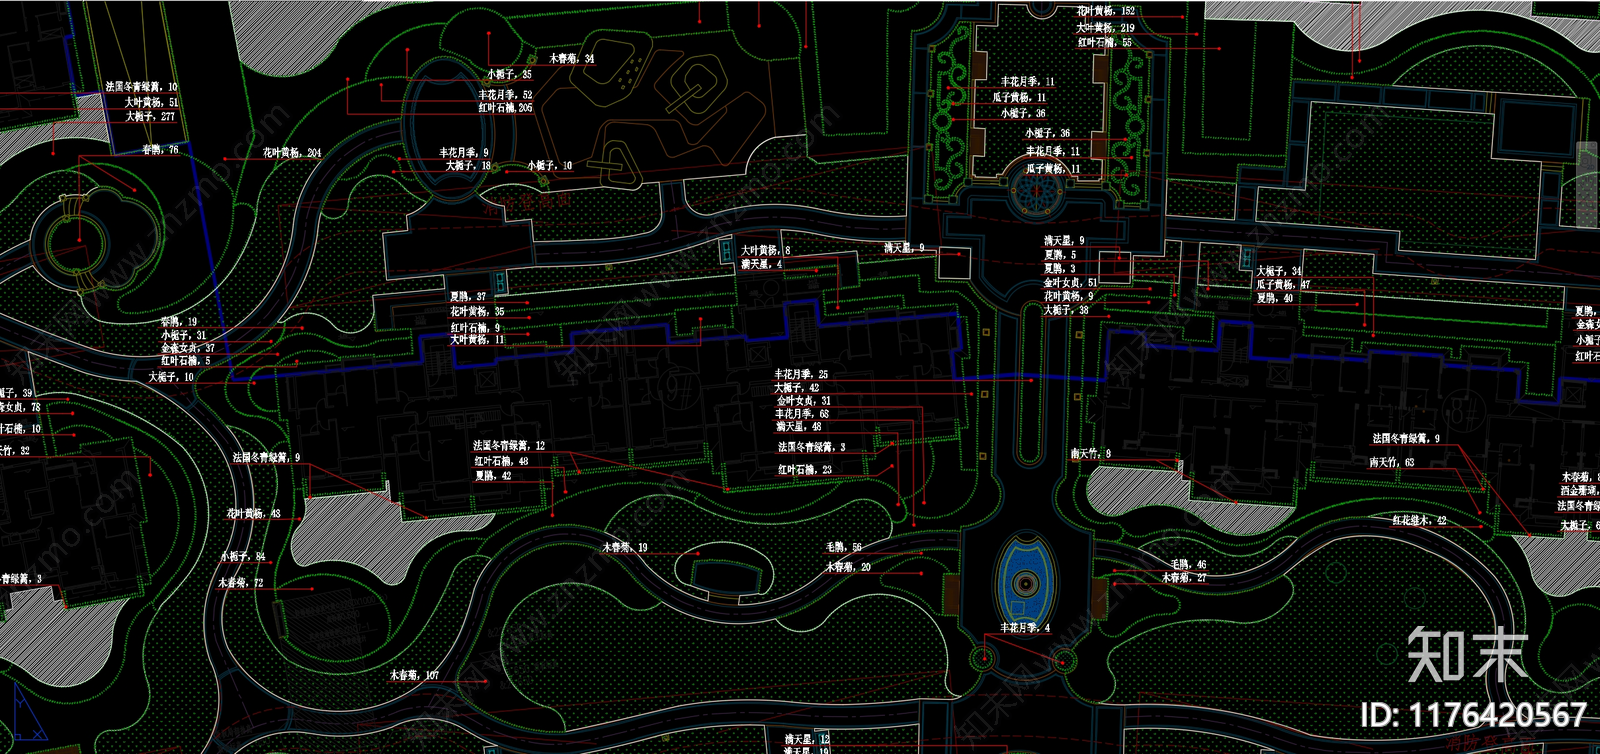Pick the '毛鹃, 56' label

tap(844, 547)
